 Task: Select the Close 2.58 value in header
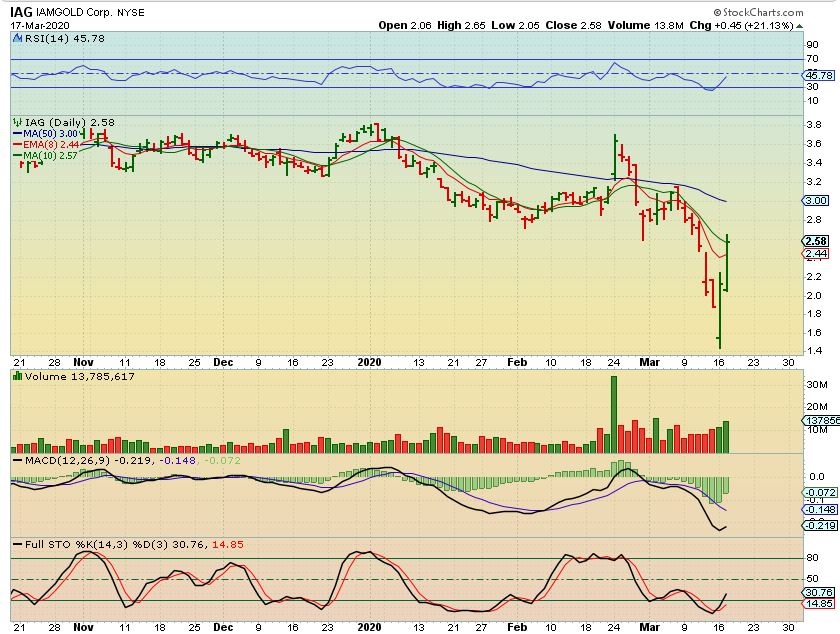click(x=574, y=25)
